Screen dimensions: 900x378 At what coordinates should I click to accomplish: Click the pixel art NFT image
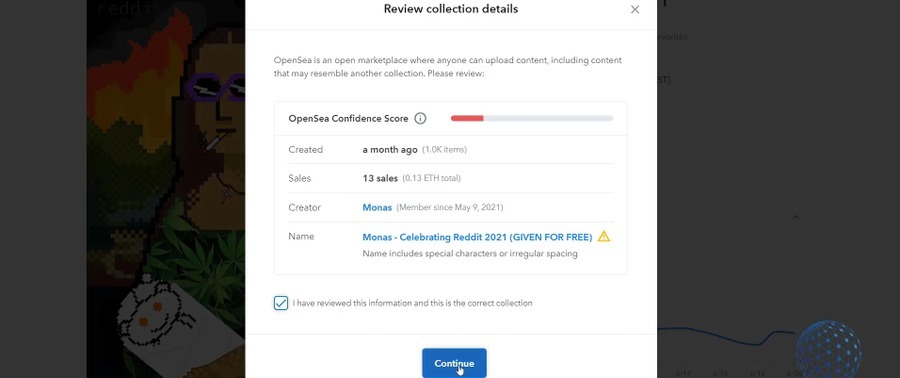166,189
